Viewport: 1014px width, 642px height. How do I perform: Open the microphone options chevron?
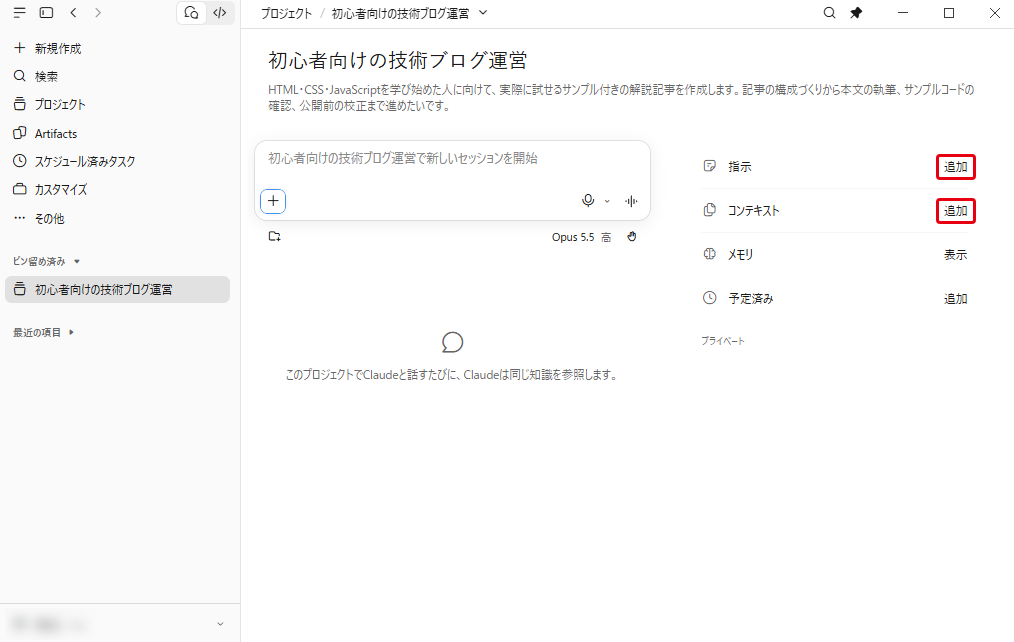click(607, 202)
